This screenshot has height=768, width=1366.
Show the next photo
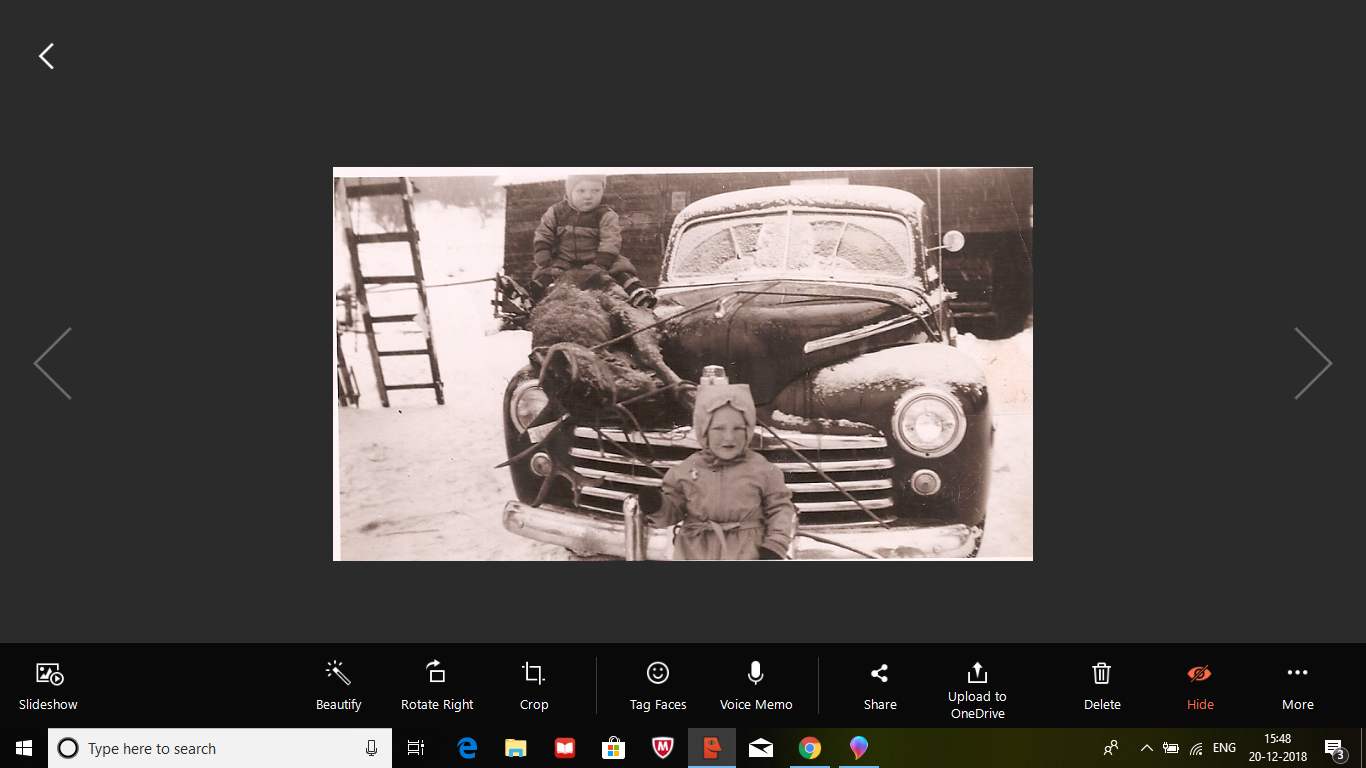tap(1312, 363)
